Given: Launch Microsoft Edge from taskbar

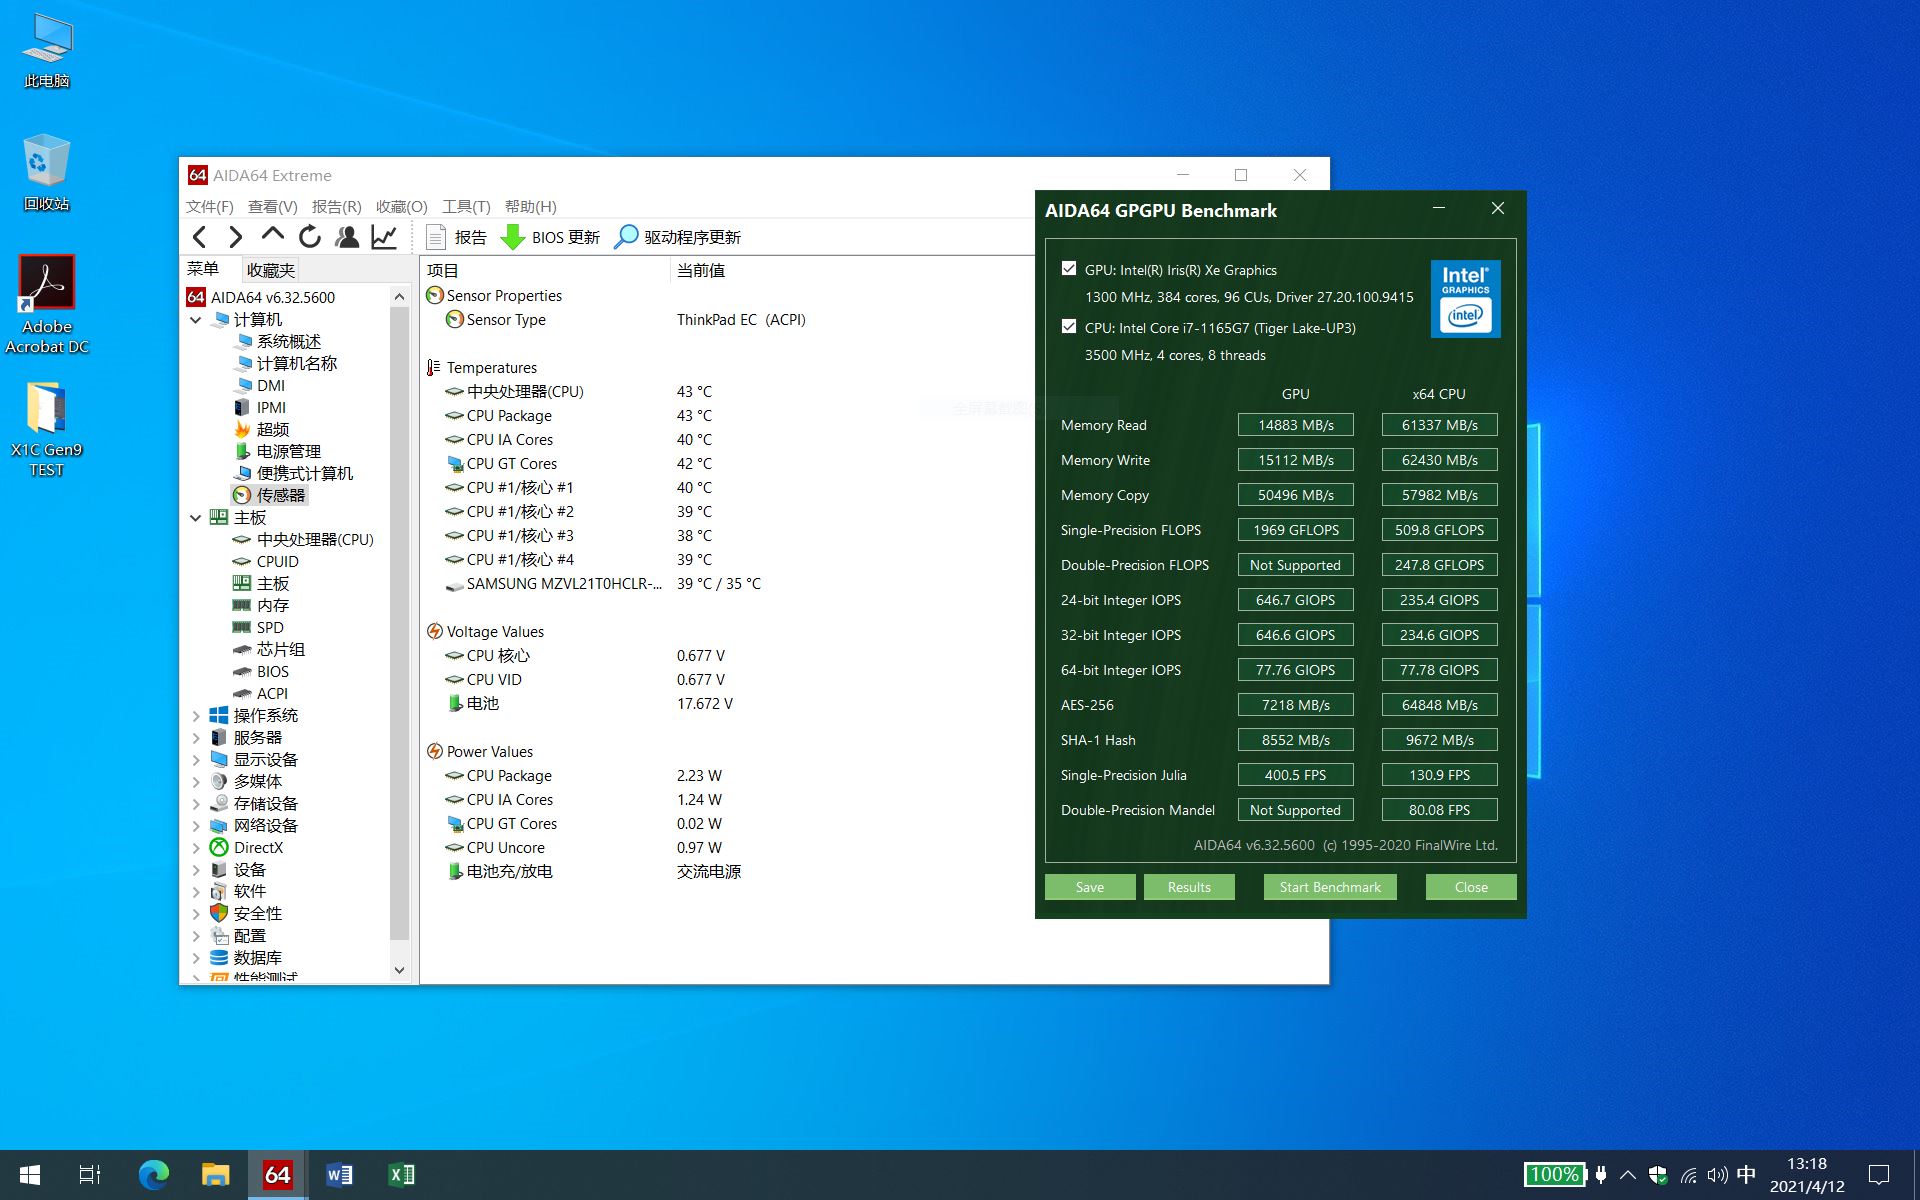Looking at the screenshot, I should [x=153, y=1175].
